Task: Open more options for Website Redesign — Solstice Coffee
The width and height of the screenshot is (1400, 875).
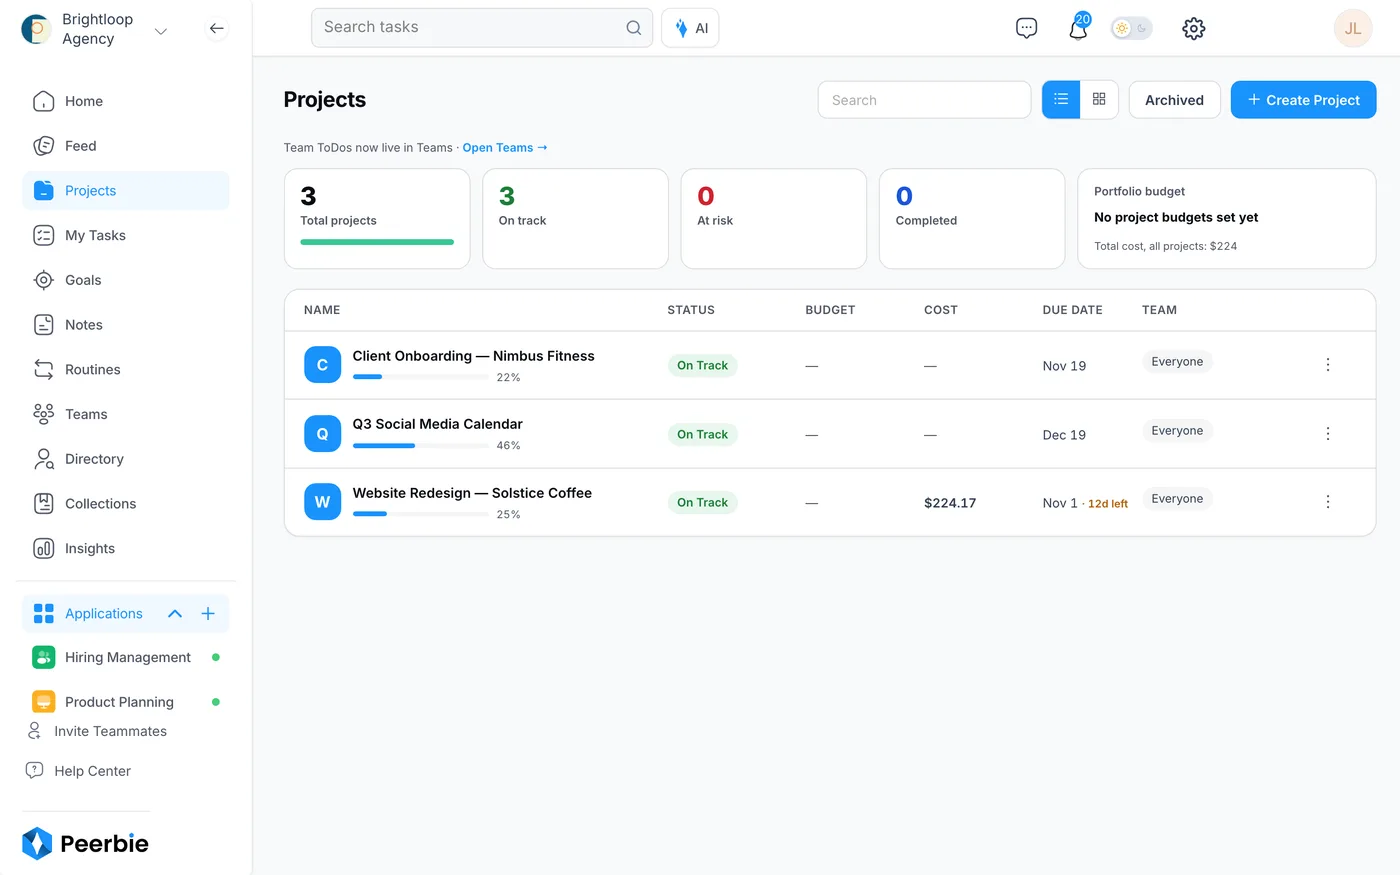Action: click(1328, 502)
